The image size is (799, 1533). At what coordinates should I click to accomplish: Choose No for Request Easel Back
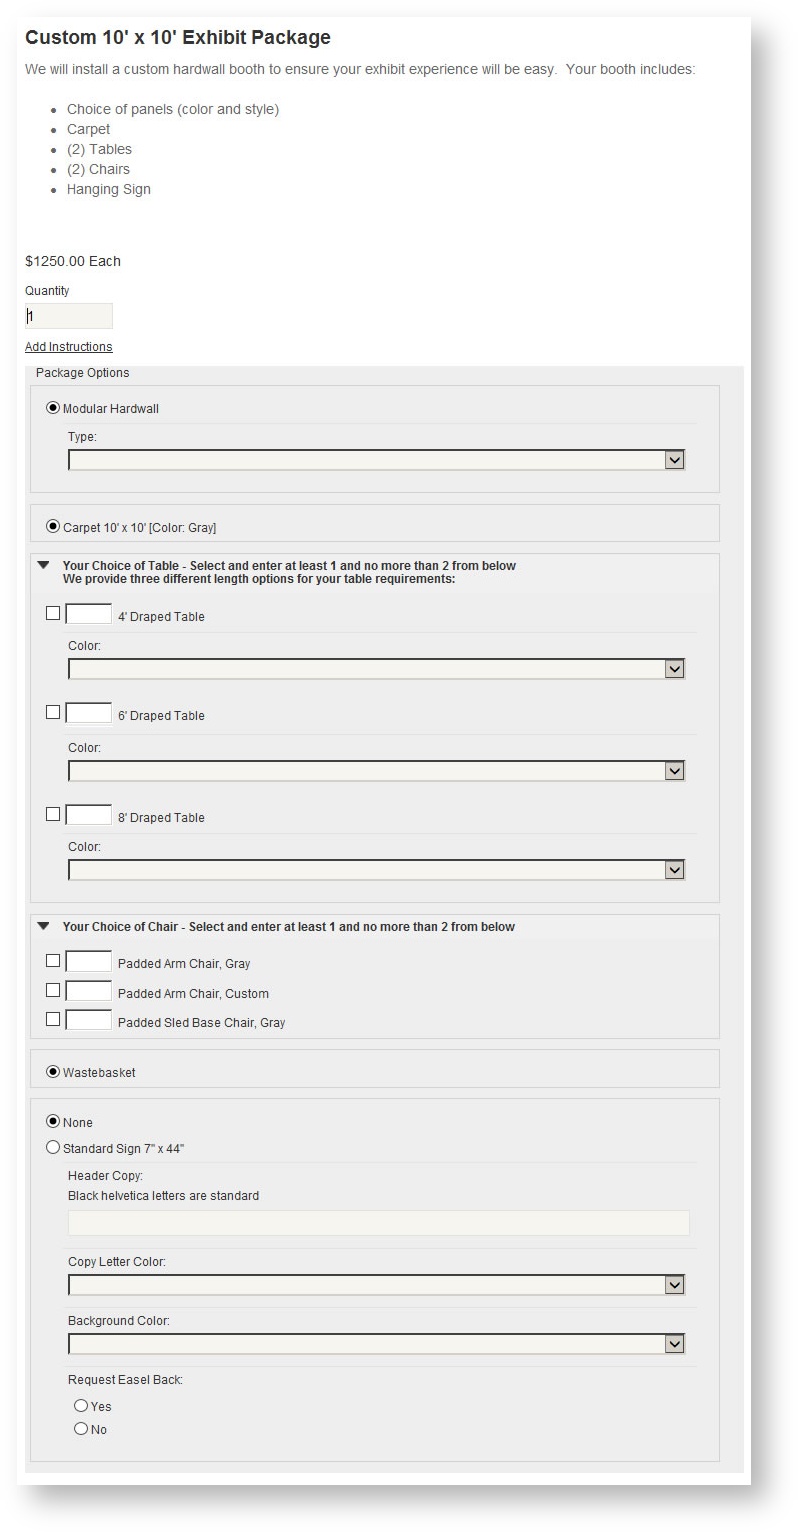[x=81, y=1429]
